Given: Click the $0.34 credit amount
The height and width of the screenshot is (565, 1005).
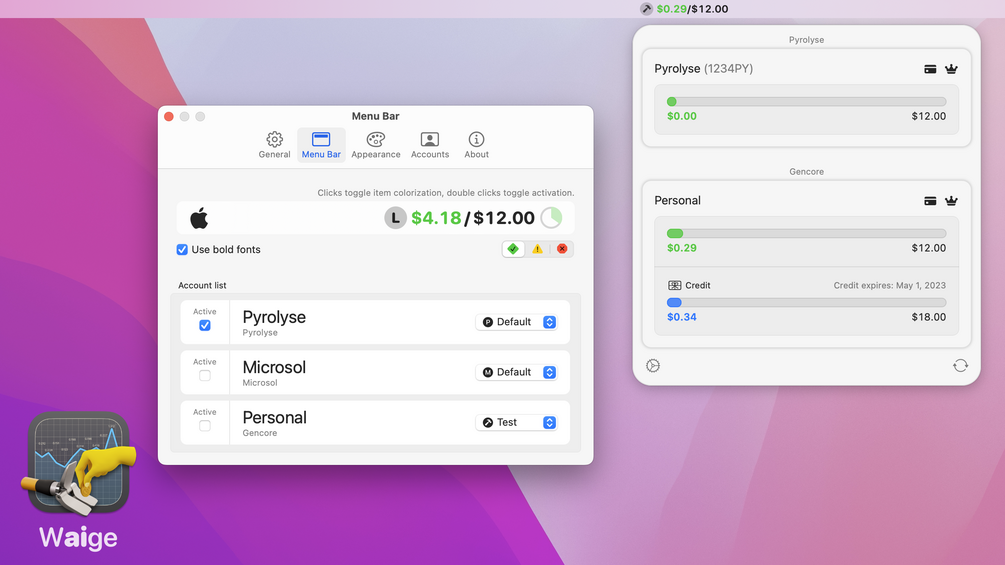Looking at the screenshot, I should coord(681,317).
